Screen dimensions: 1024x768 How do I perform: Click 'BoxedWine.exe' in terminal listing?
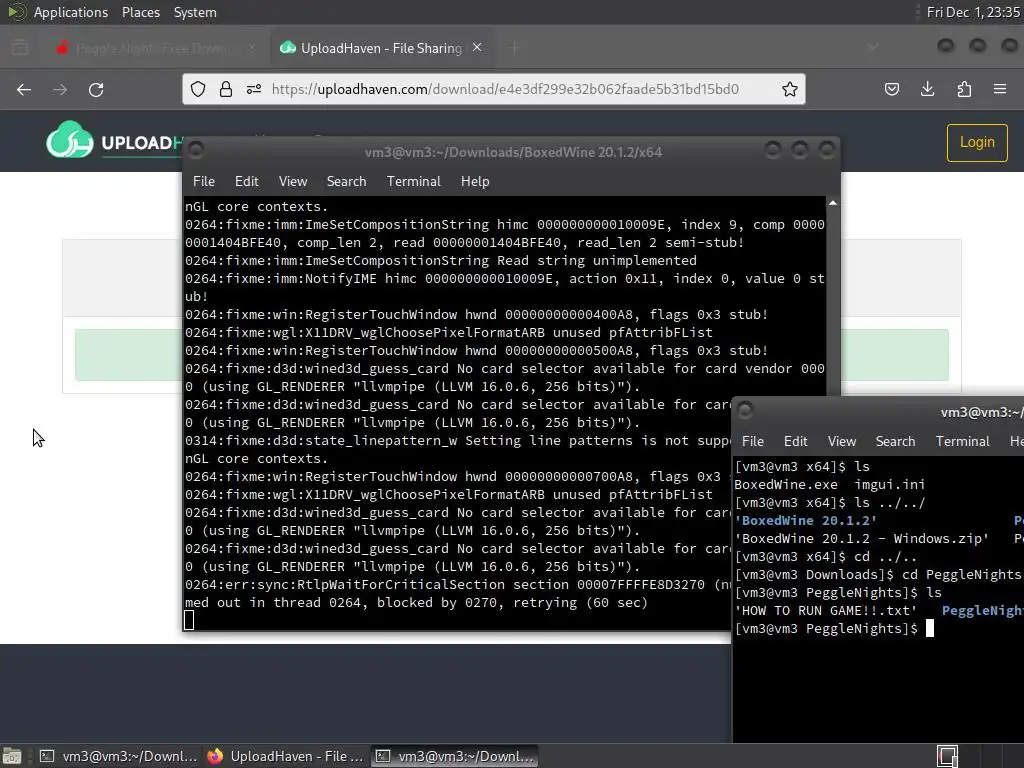tap(786, 485)
